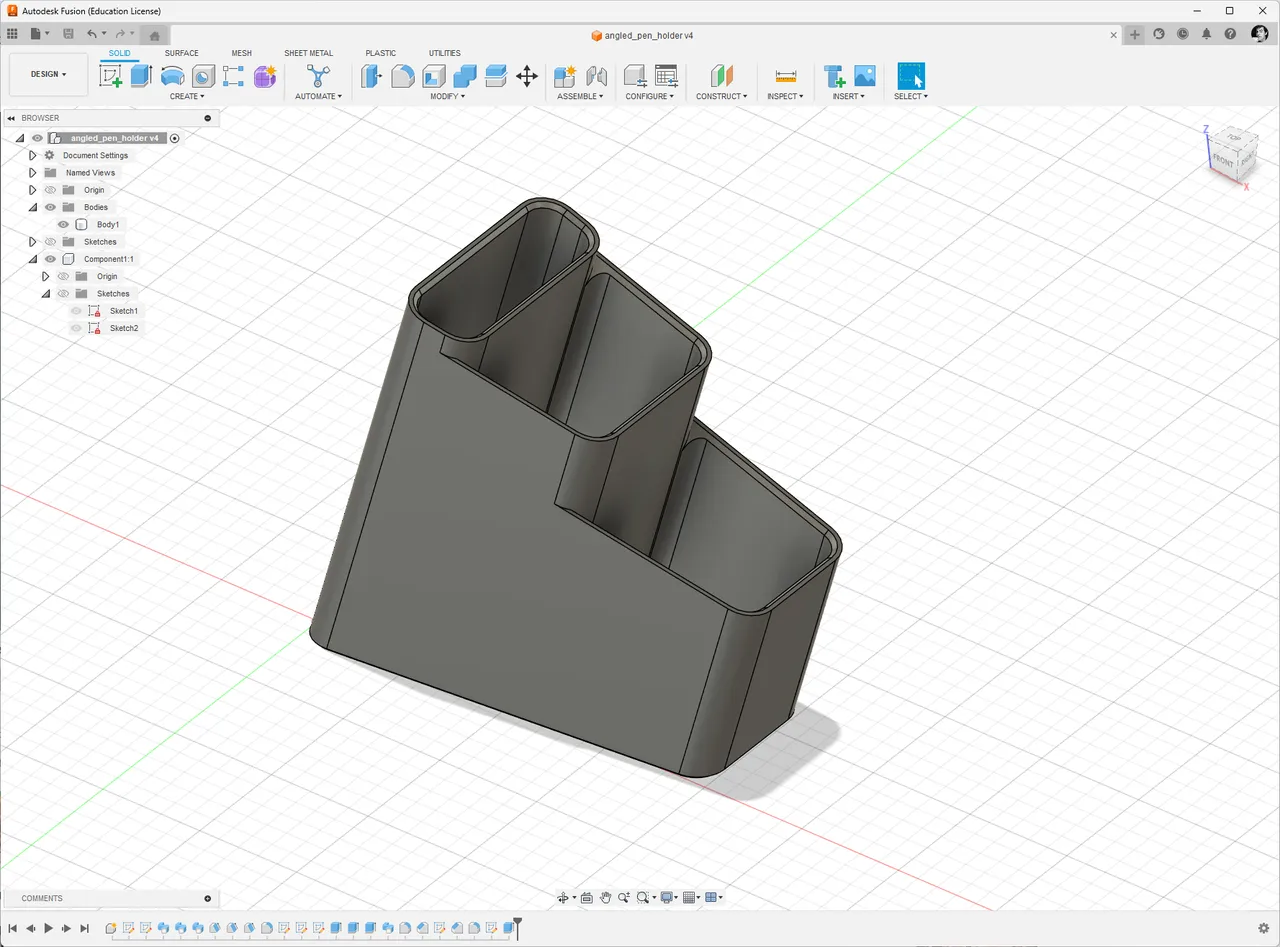Open the Design workspace dropdown

point(48,74)
